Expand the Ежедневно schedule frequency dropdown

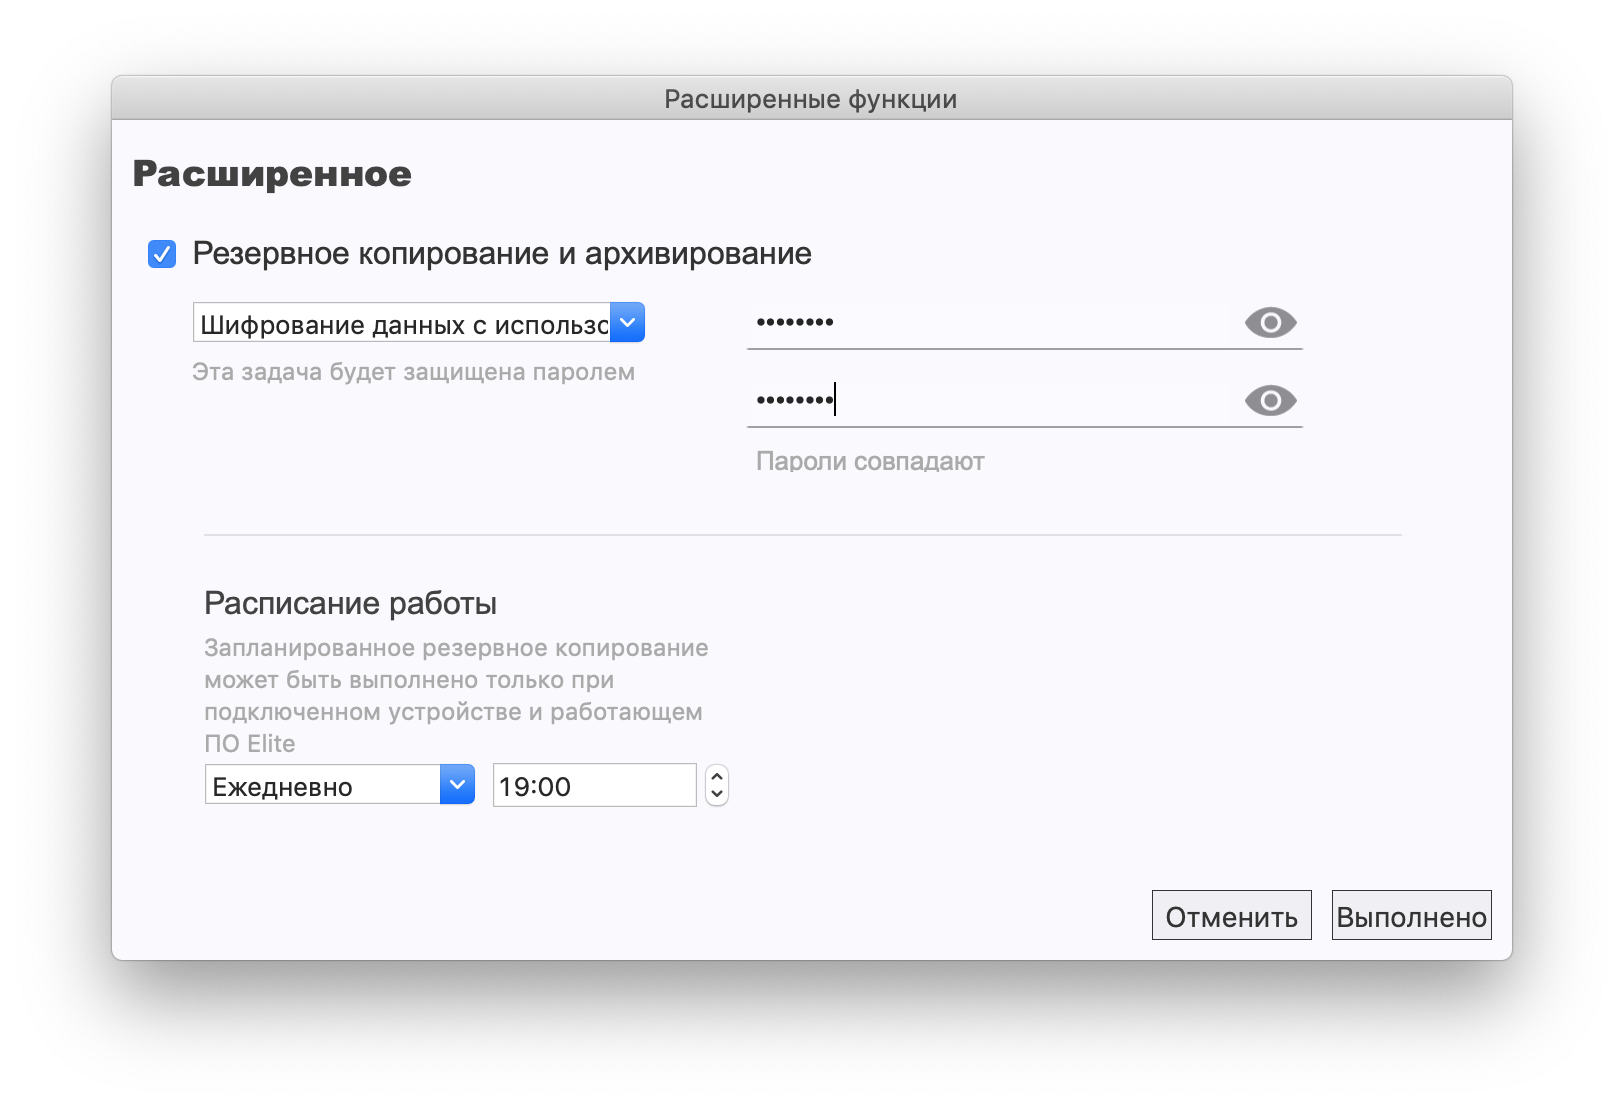click(x=324, y=785)
